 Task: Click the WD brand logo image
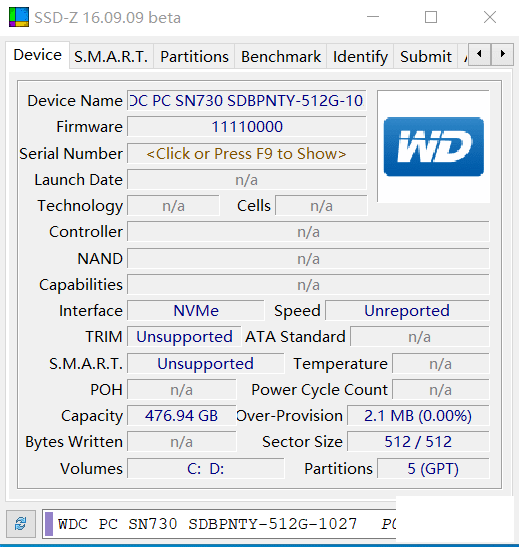tap(434, 147)
